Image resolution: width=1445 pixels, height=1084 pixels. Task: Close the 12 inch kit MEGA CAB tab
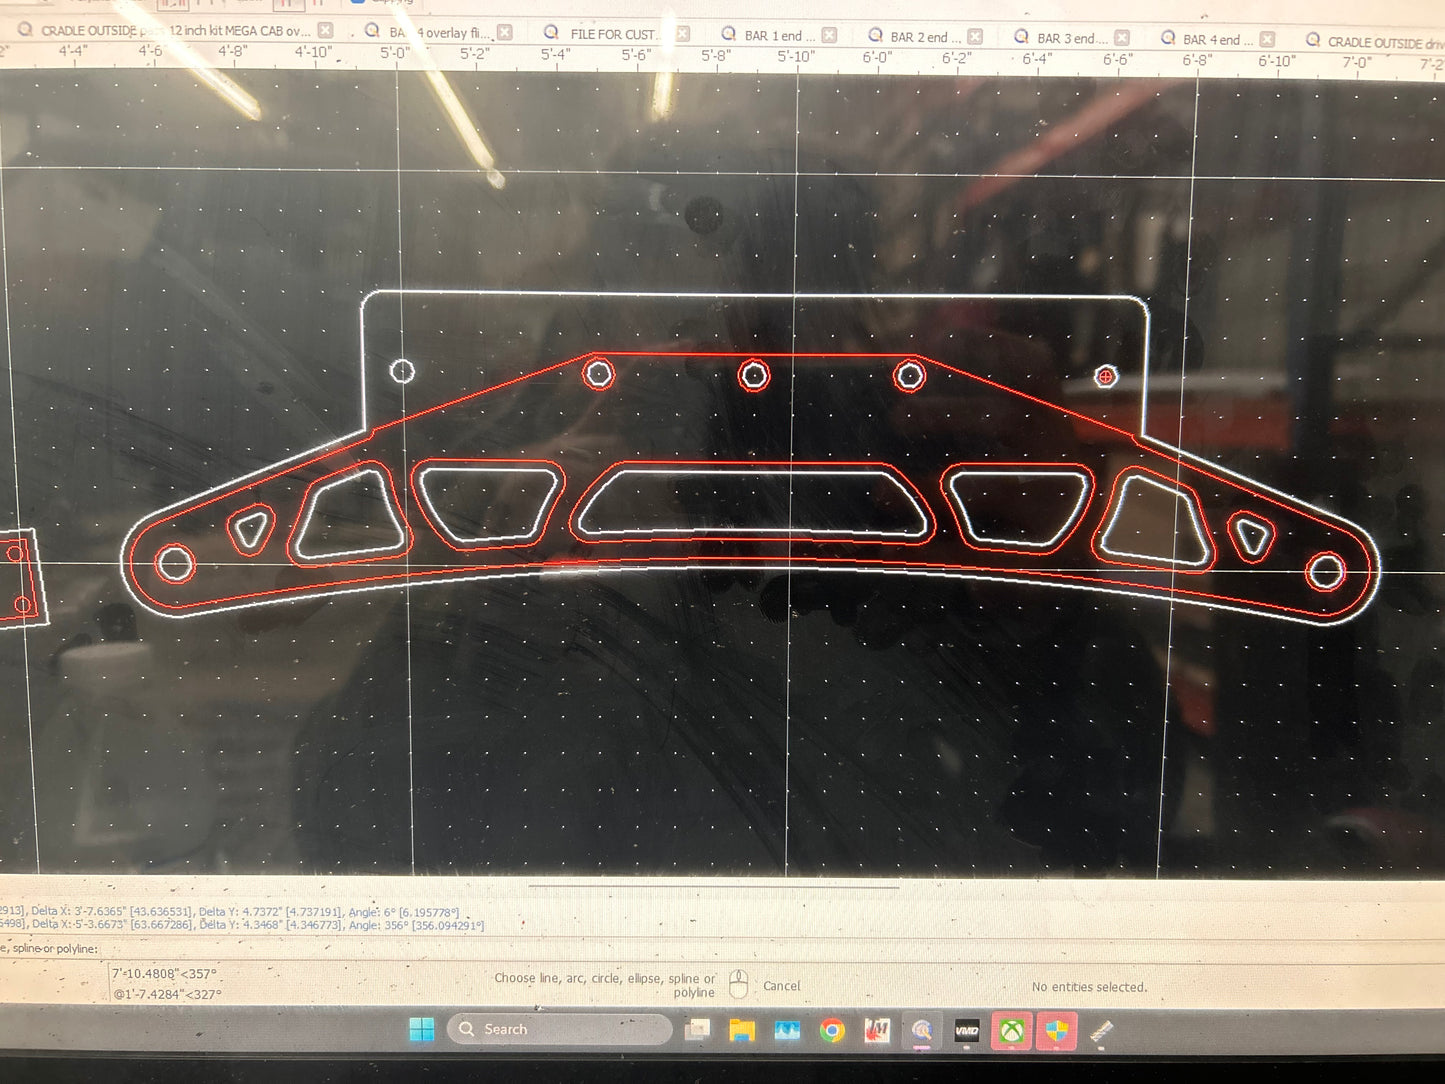[325, 31]
